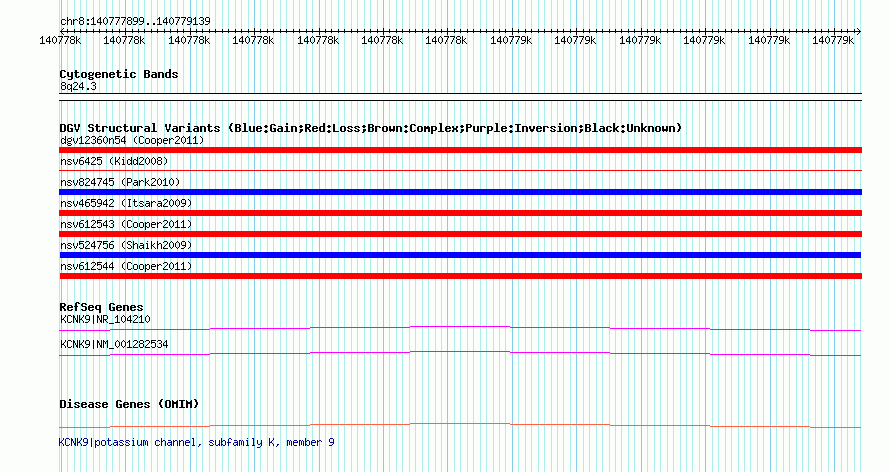This screenshot has height=472, width=890.
Task: Select the thin red line for nsv6425
Action: (460, 170)
